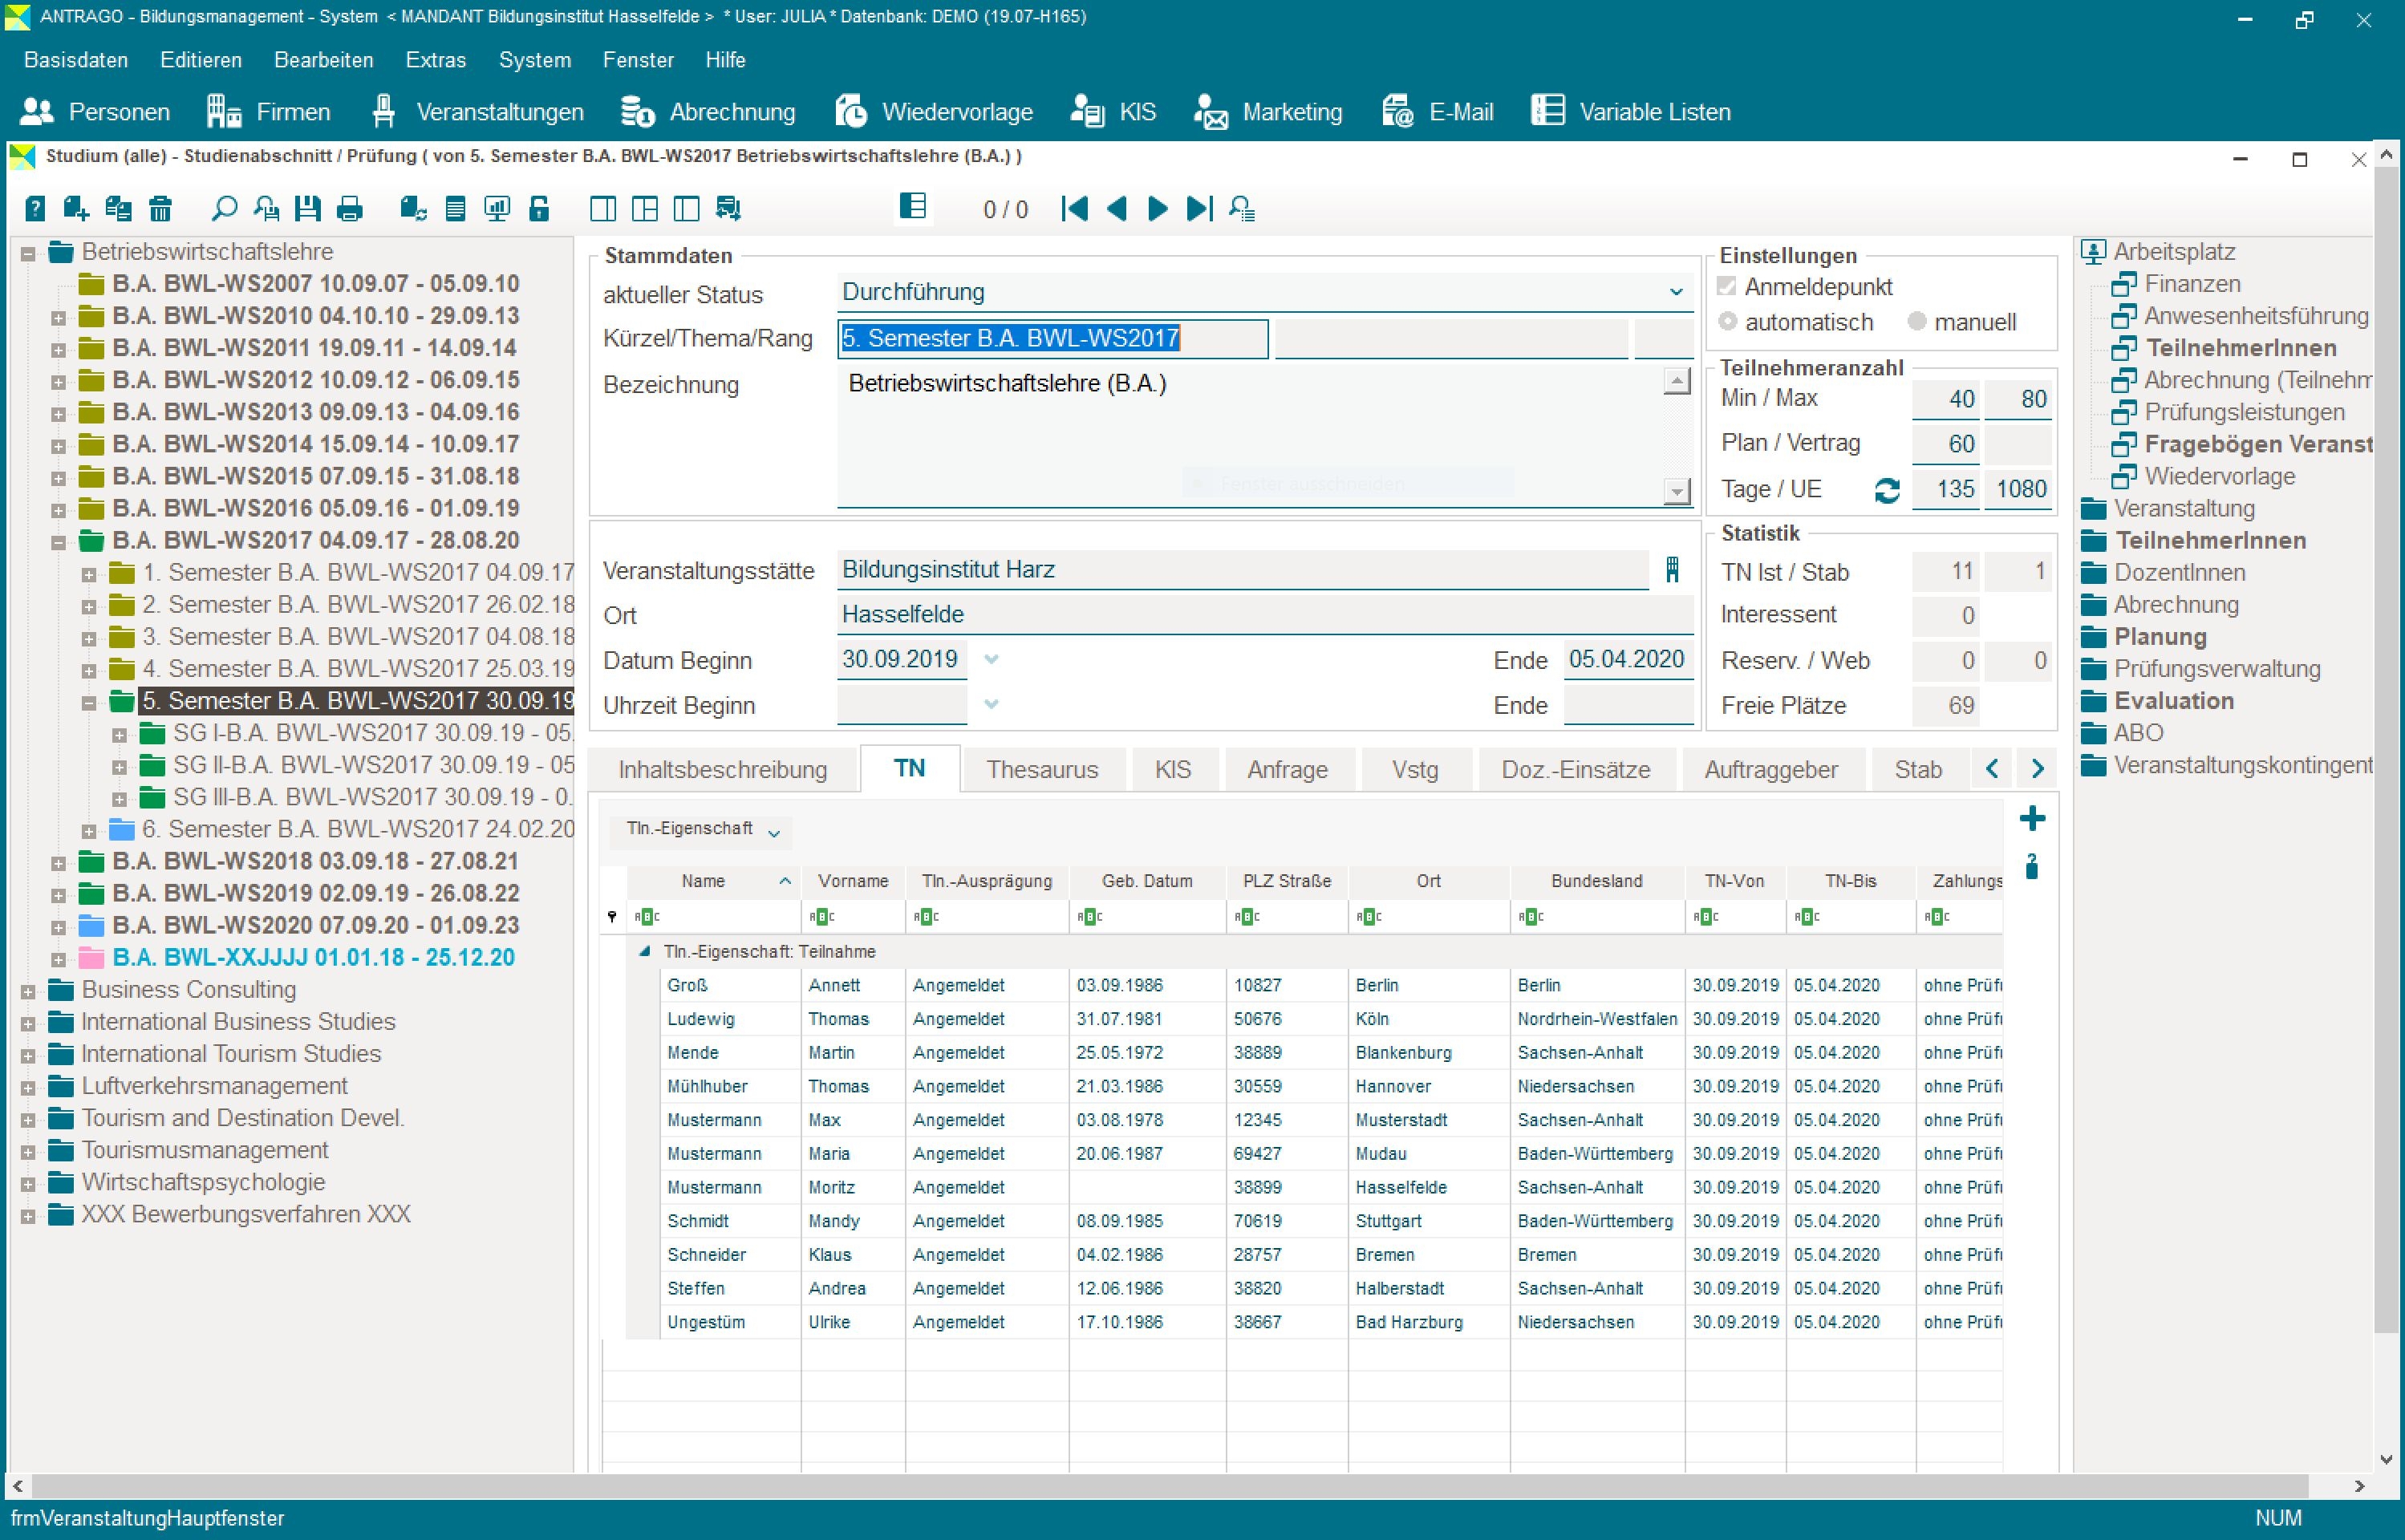This screenshot has width=2405, height=1540.
Task: Click the trash delete record icon
Action: tap(160, 209)
